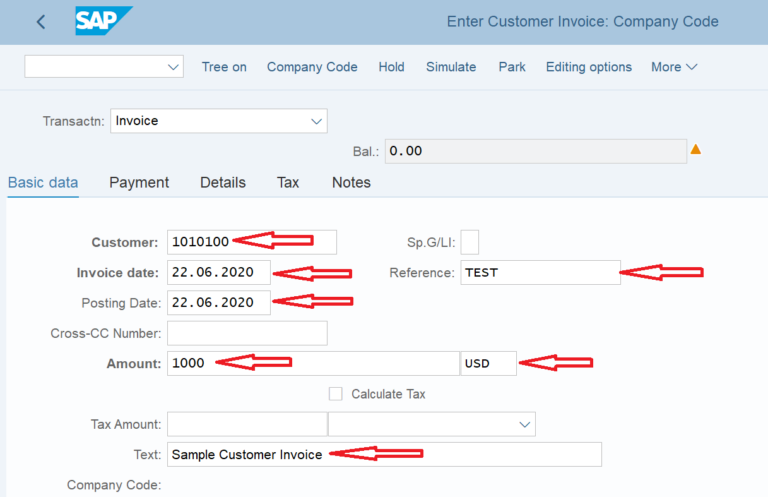Click the Hold button
The height and width of the screenshot is (497, 768).
click(391, 67)
